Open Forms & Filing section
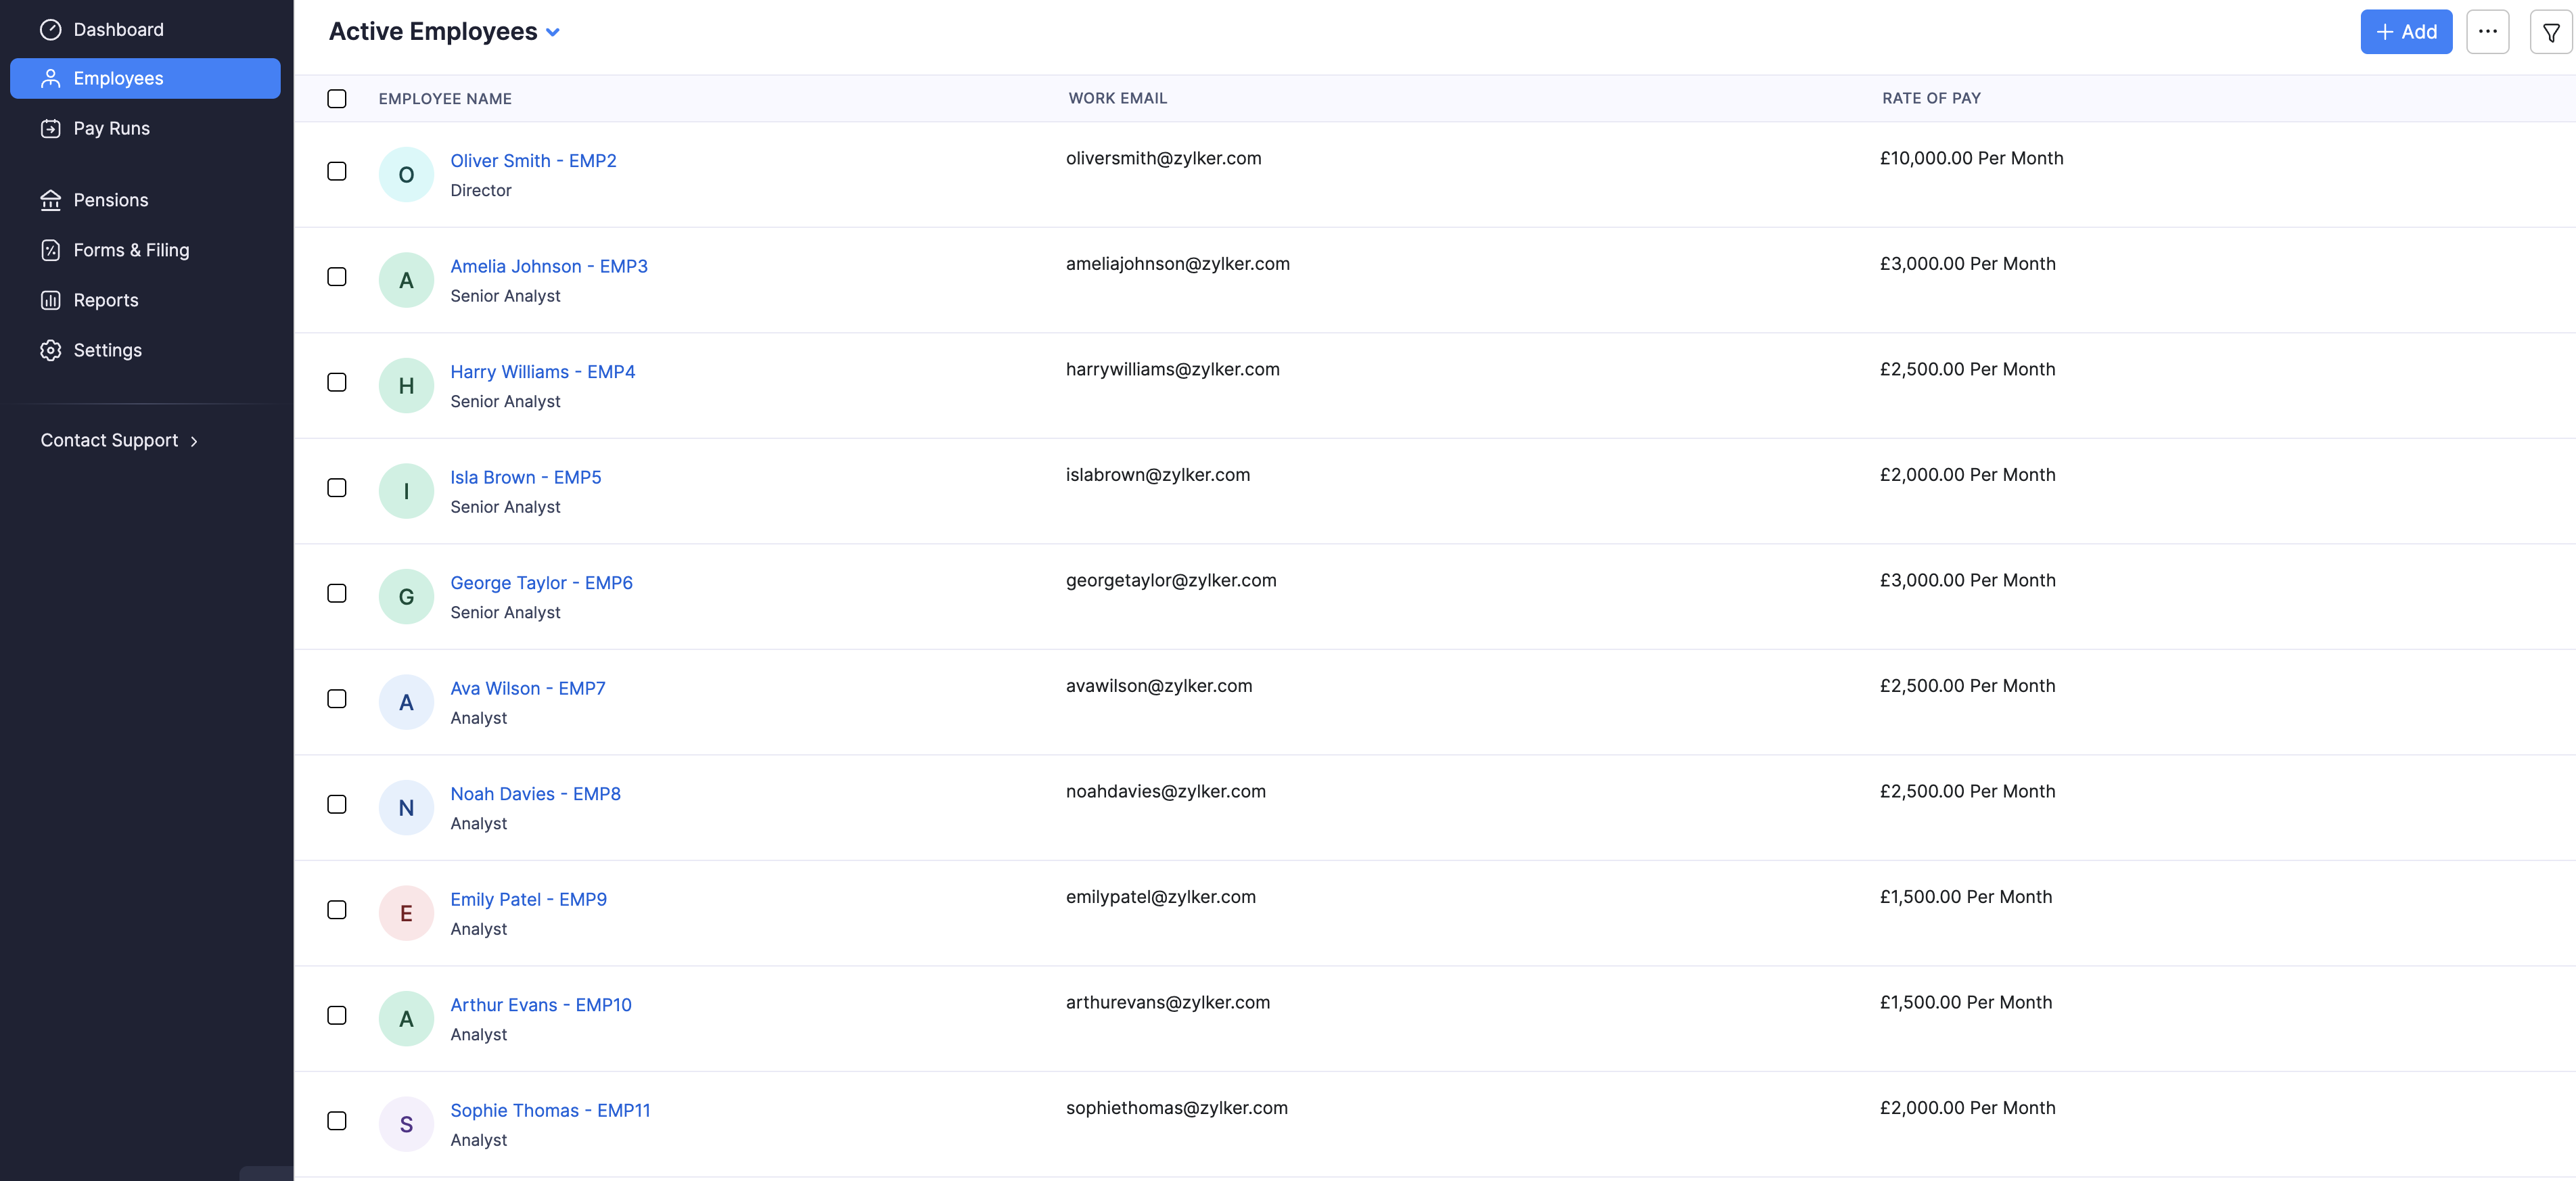 pyautogui.click(x=145, y=250)
